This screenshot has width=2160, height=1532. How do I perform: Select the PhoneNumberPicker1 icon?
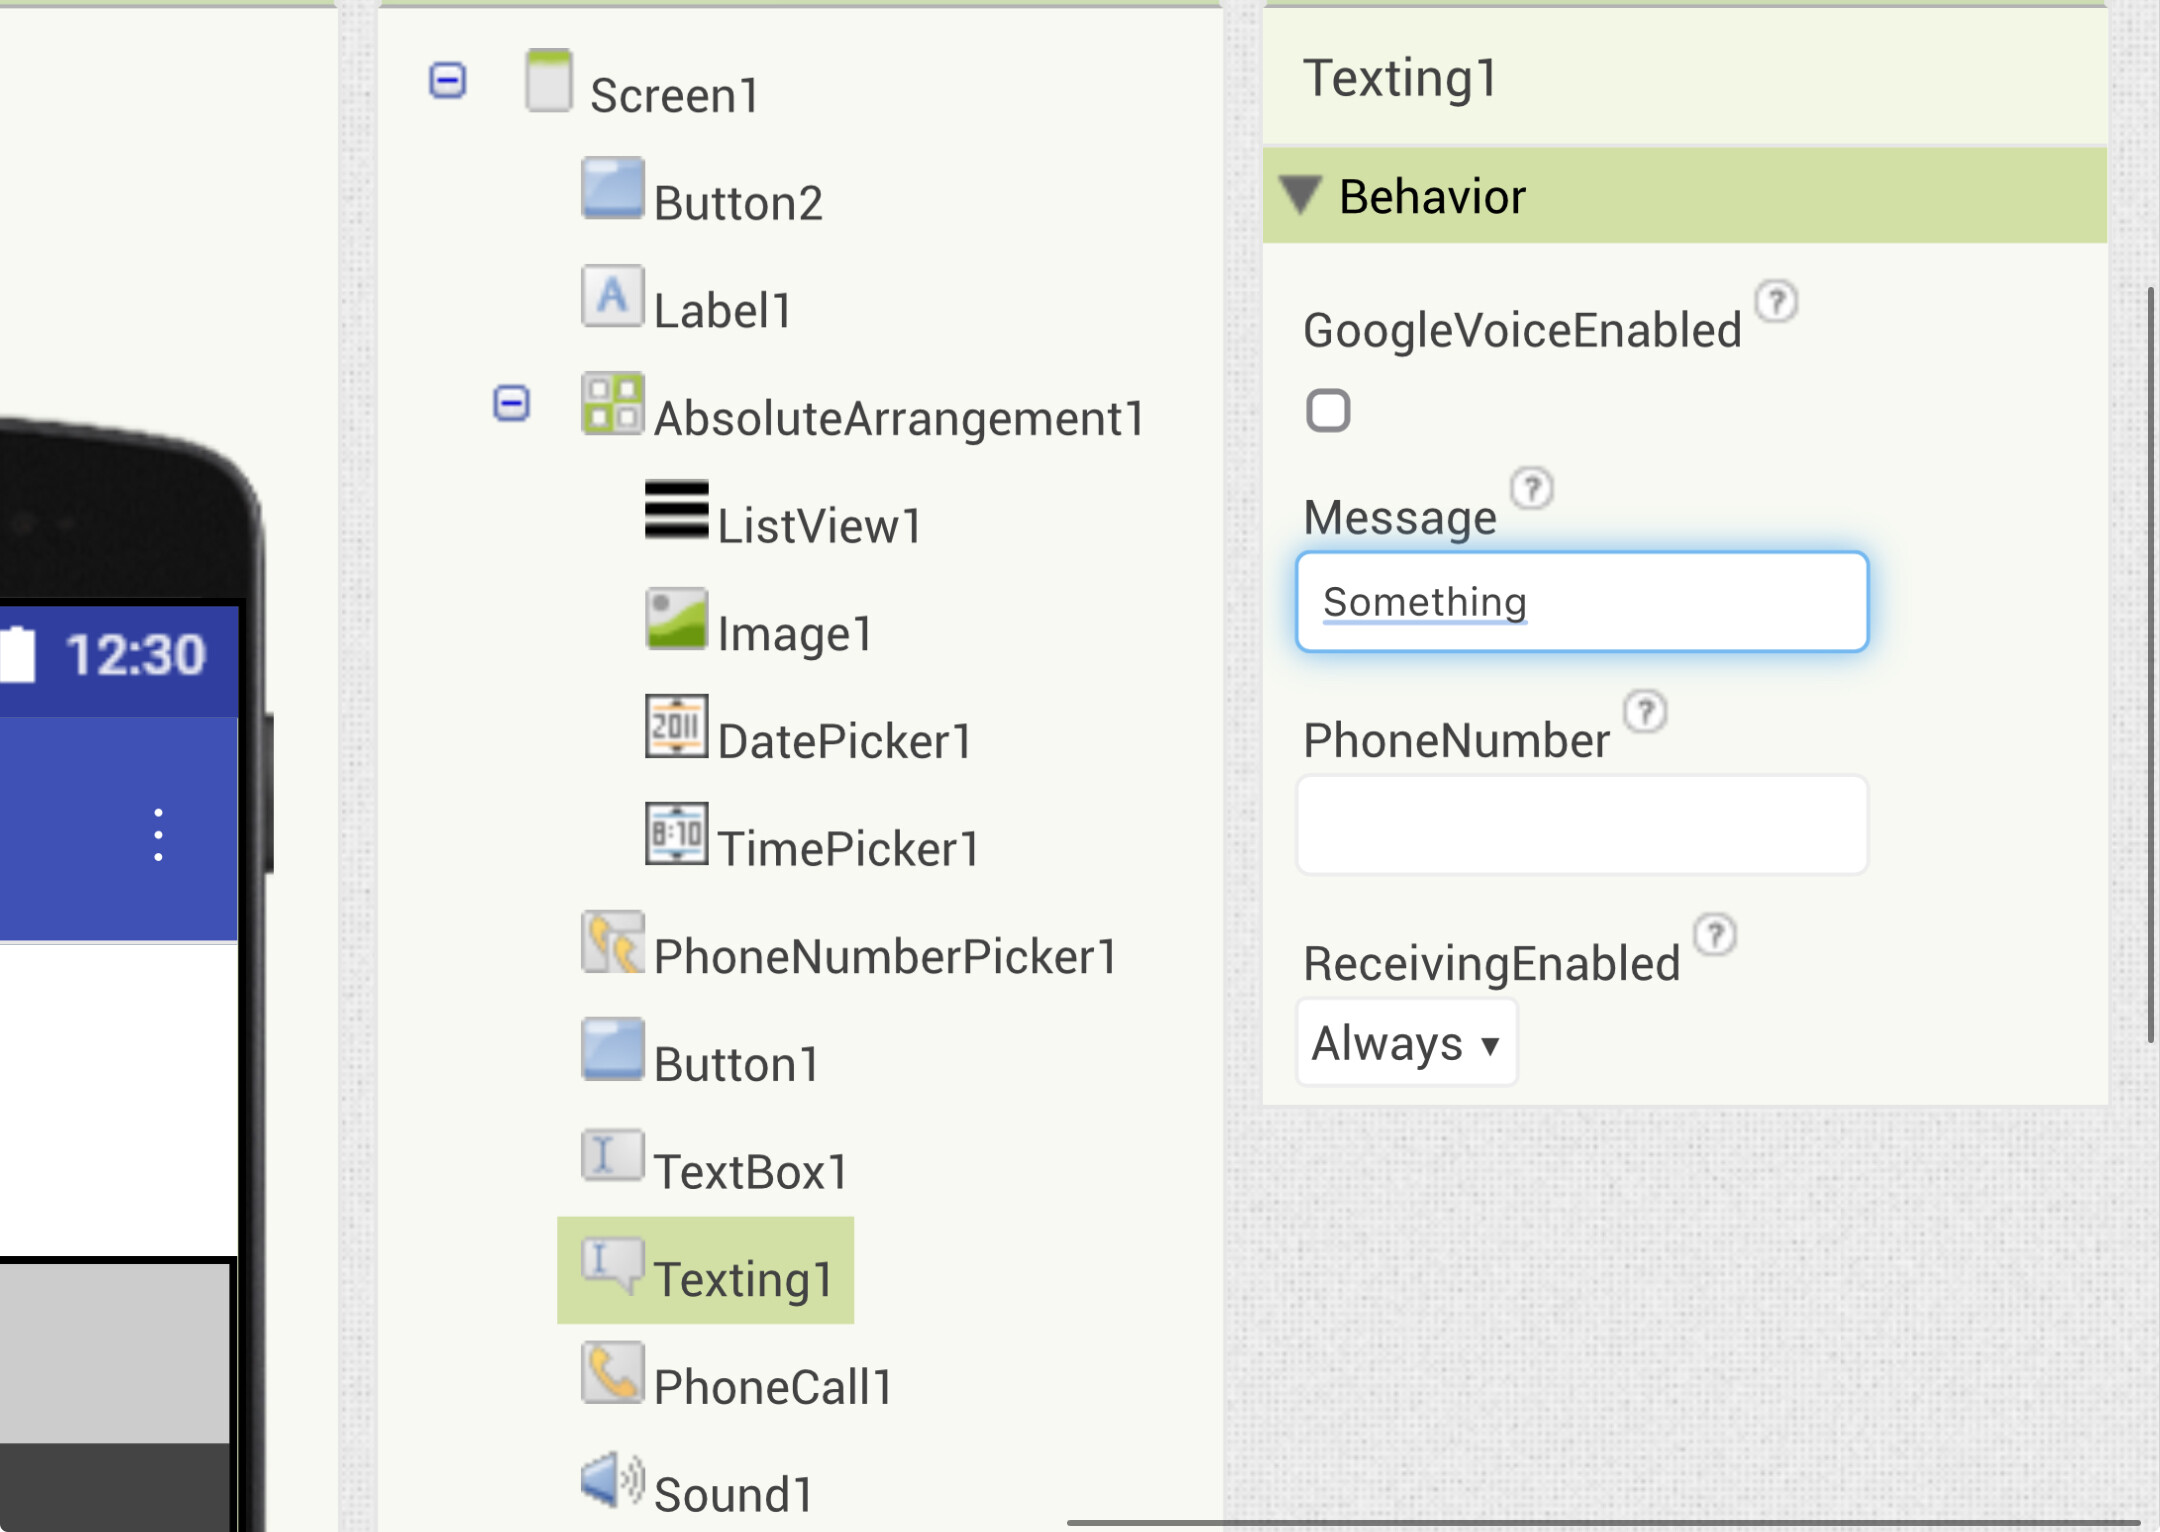click(612, 942)
